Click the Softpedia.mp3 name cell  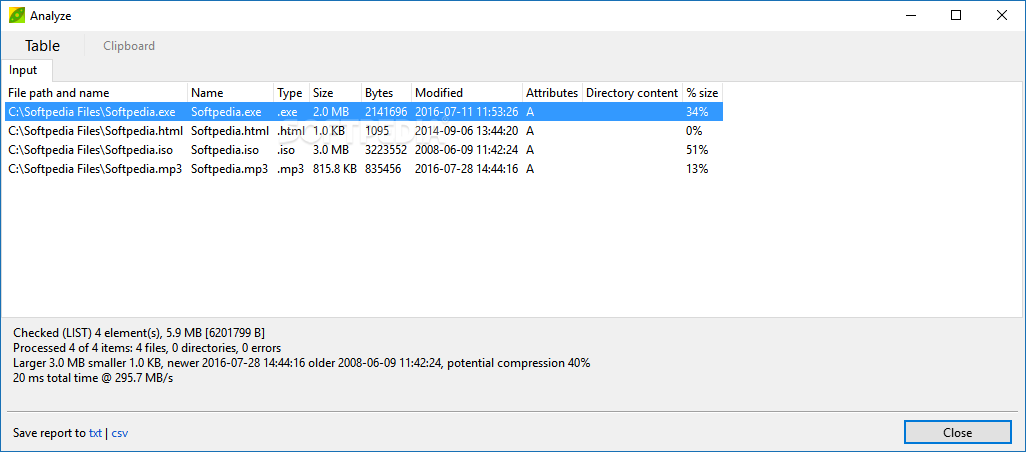tap(230, 169)
